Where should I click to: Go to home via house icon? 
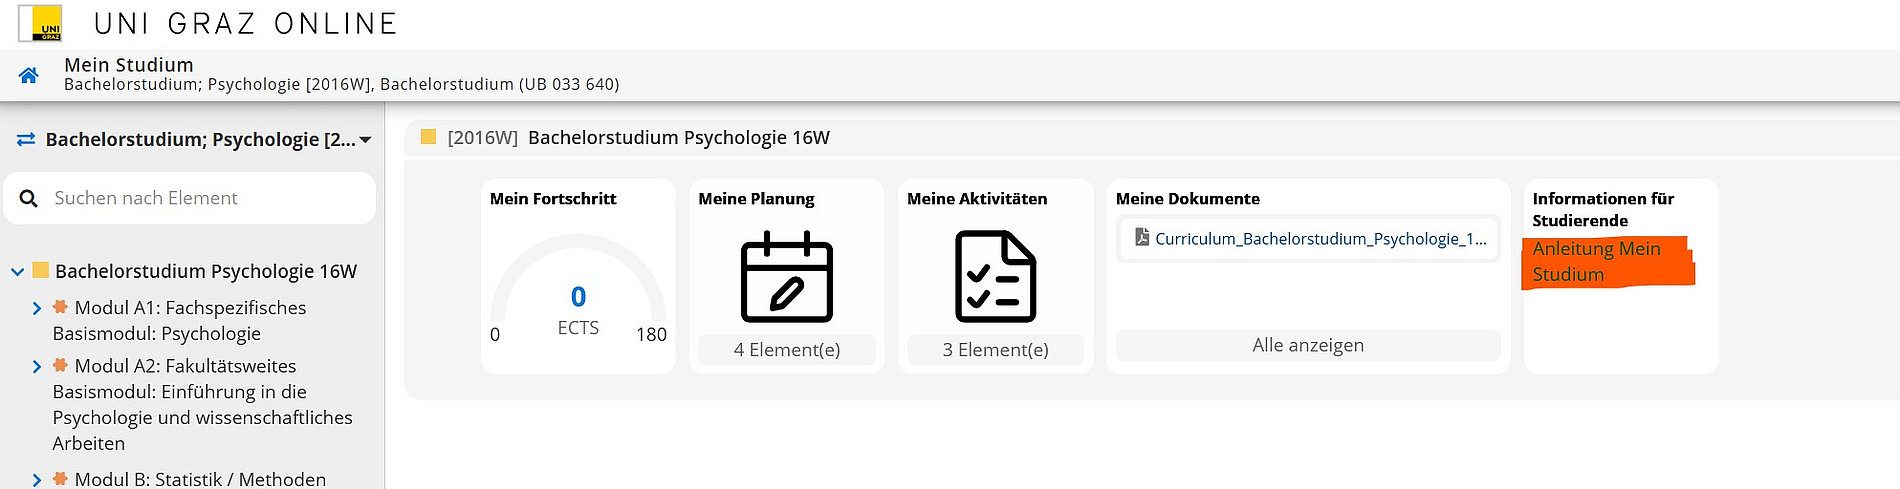tap(29, 75)
